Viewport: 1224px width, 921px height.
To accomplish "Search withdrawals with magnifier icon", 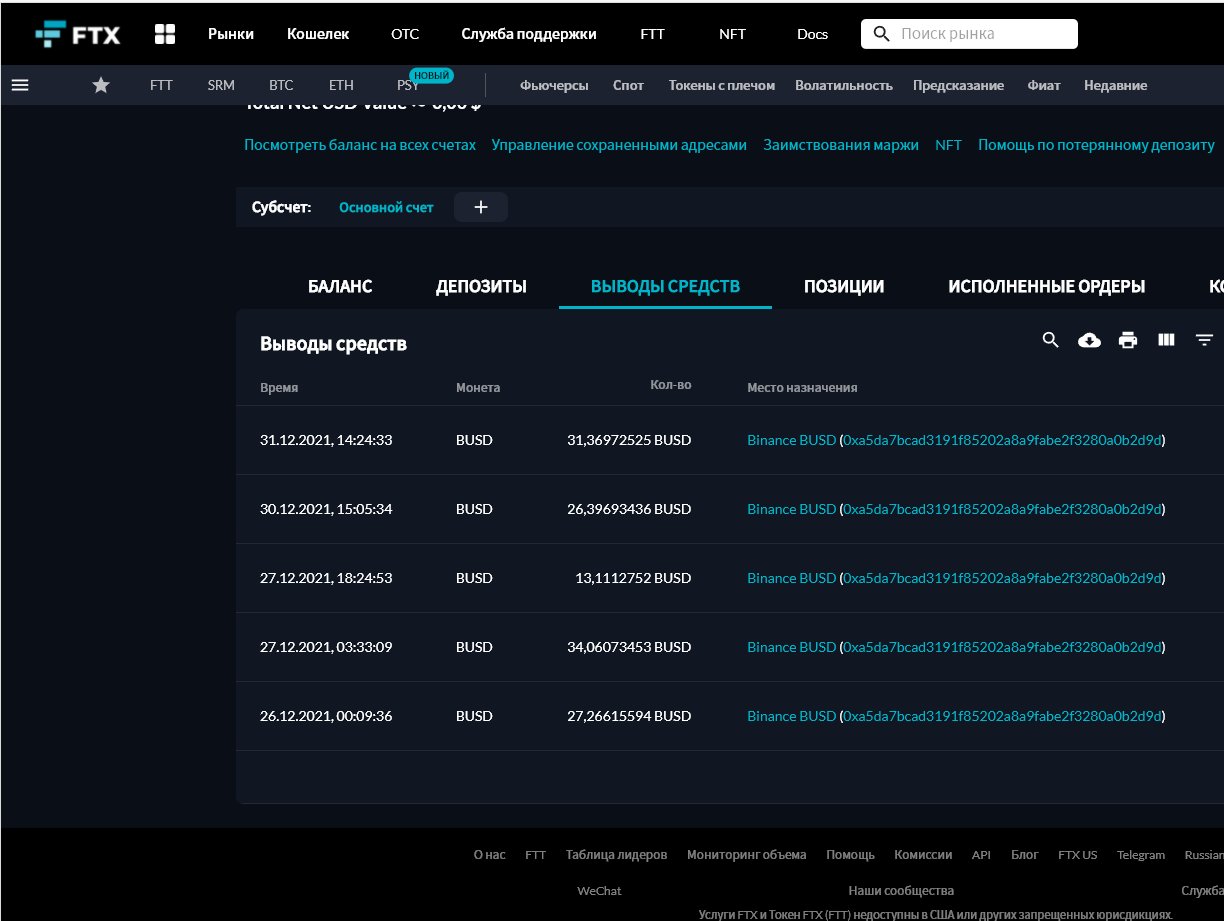I will click(1050, 340).
